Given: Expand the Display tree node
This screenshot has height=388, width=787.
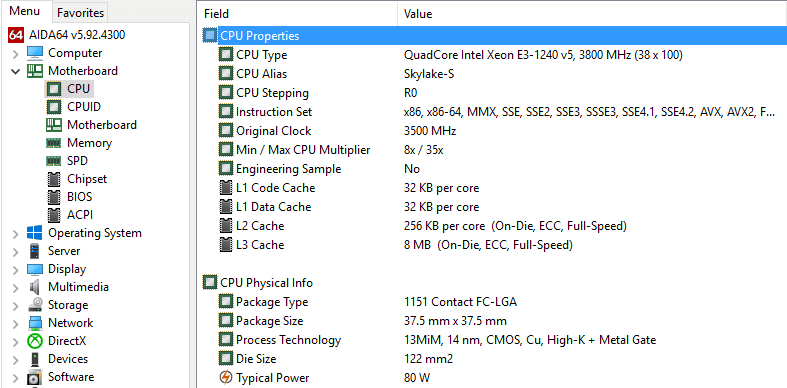Looking at the screenshot, I should (x=16, y=270).
